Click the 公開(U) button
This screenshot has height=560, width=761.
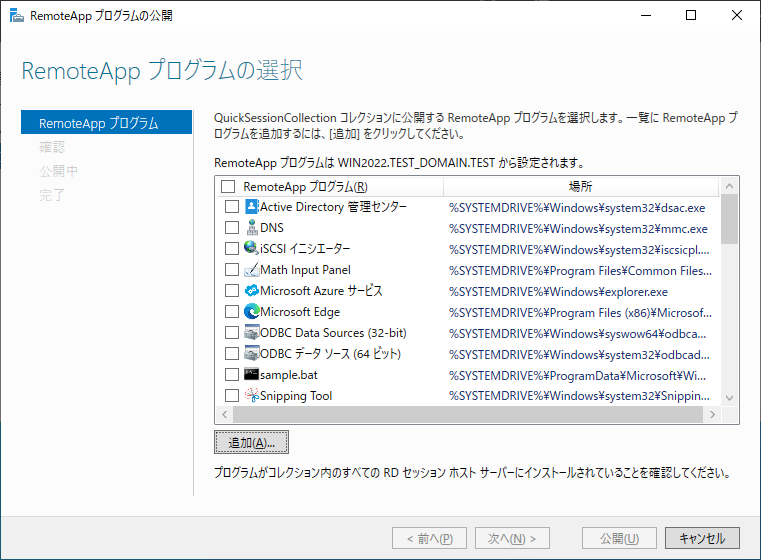pyautogui.click(x=619, y=538)
